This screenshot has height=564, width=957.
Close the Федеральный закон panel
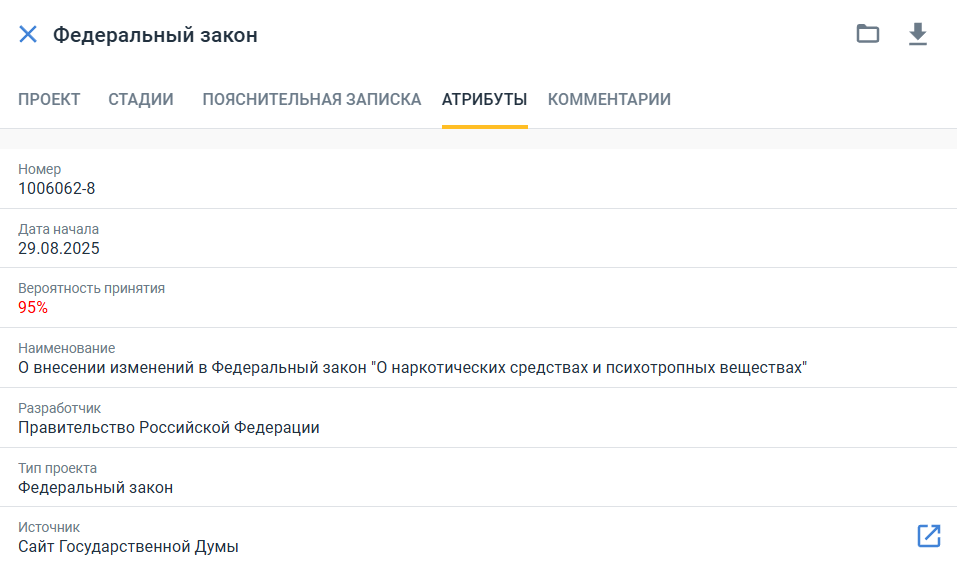tap(28, 34)
